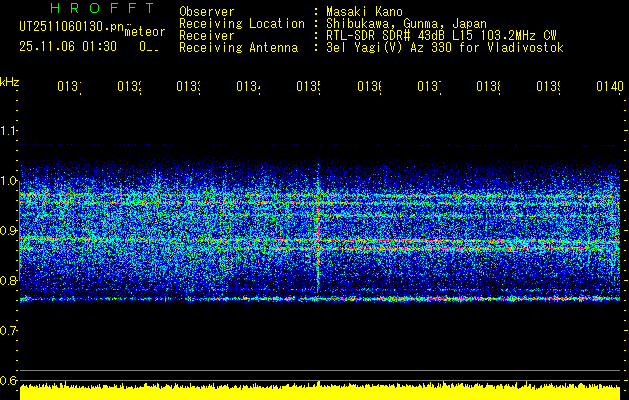This screenshot has width=629, height=400.
Task: Click the 0138 time marker
Action: 489,86
